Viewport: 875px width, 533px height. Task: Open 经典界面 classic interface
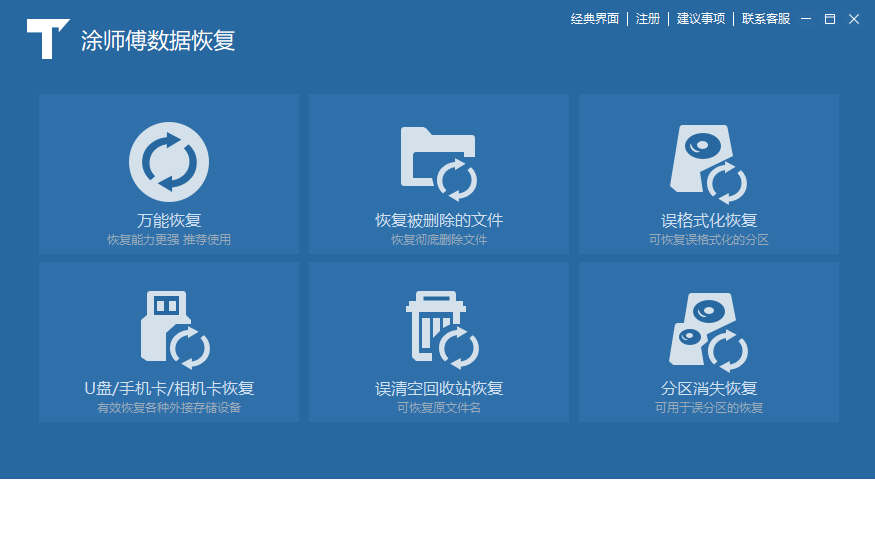pyautogui.click(x=594, y=19)
